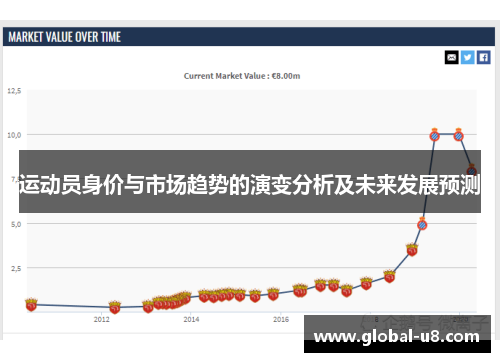Click the latest 8.0 value data marker
The height and width of the screenshot is (362, 500).
[x=471, y=170]
